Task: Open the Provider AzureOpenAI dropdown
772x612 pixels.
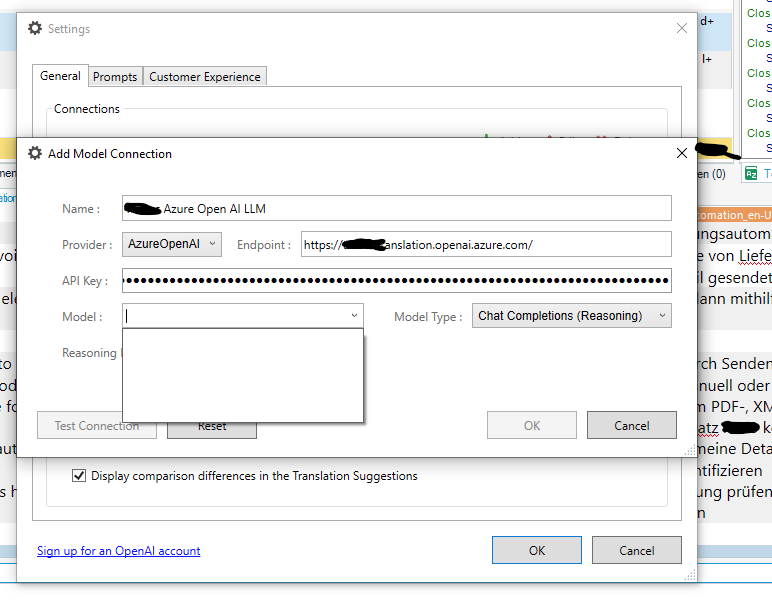Action: coord(172,245)
